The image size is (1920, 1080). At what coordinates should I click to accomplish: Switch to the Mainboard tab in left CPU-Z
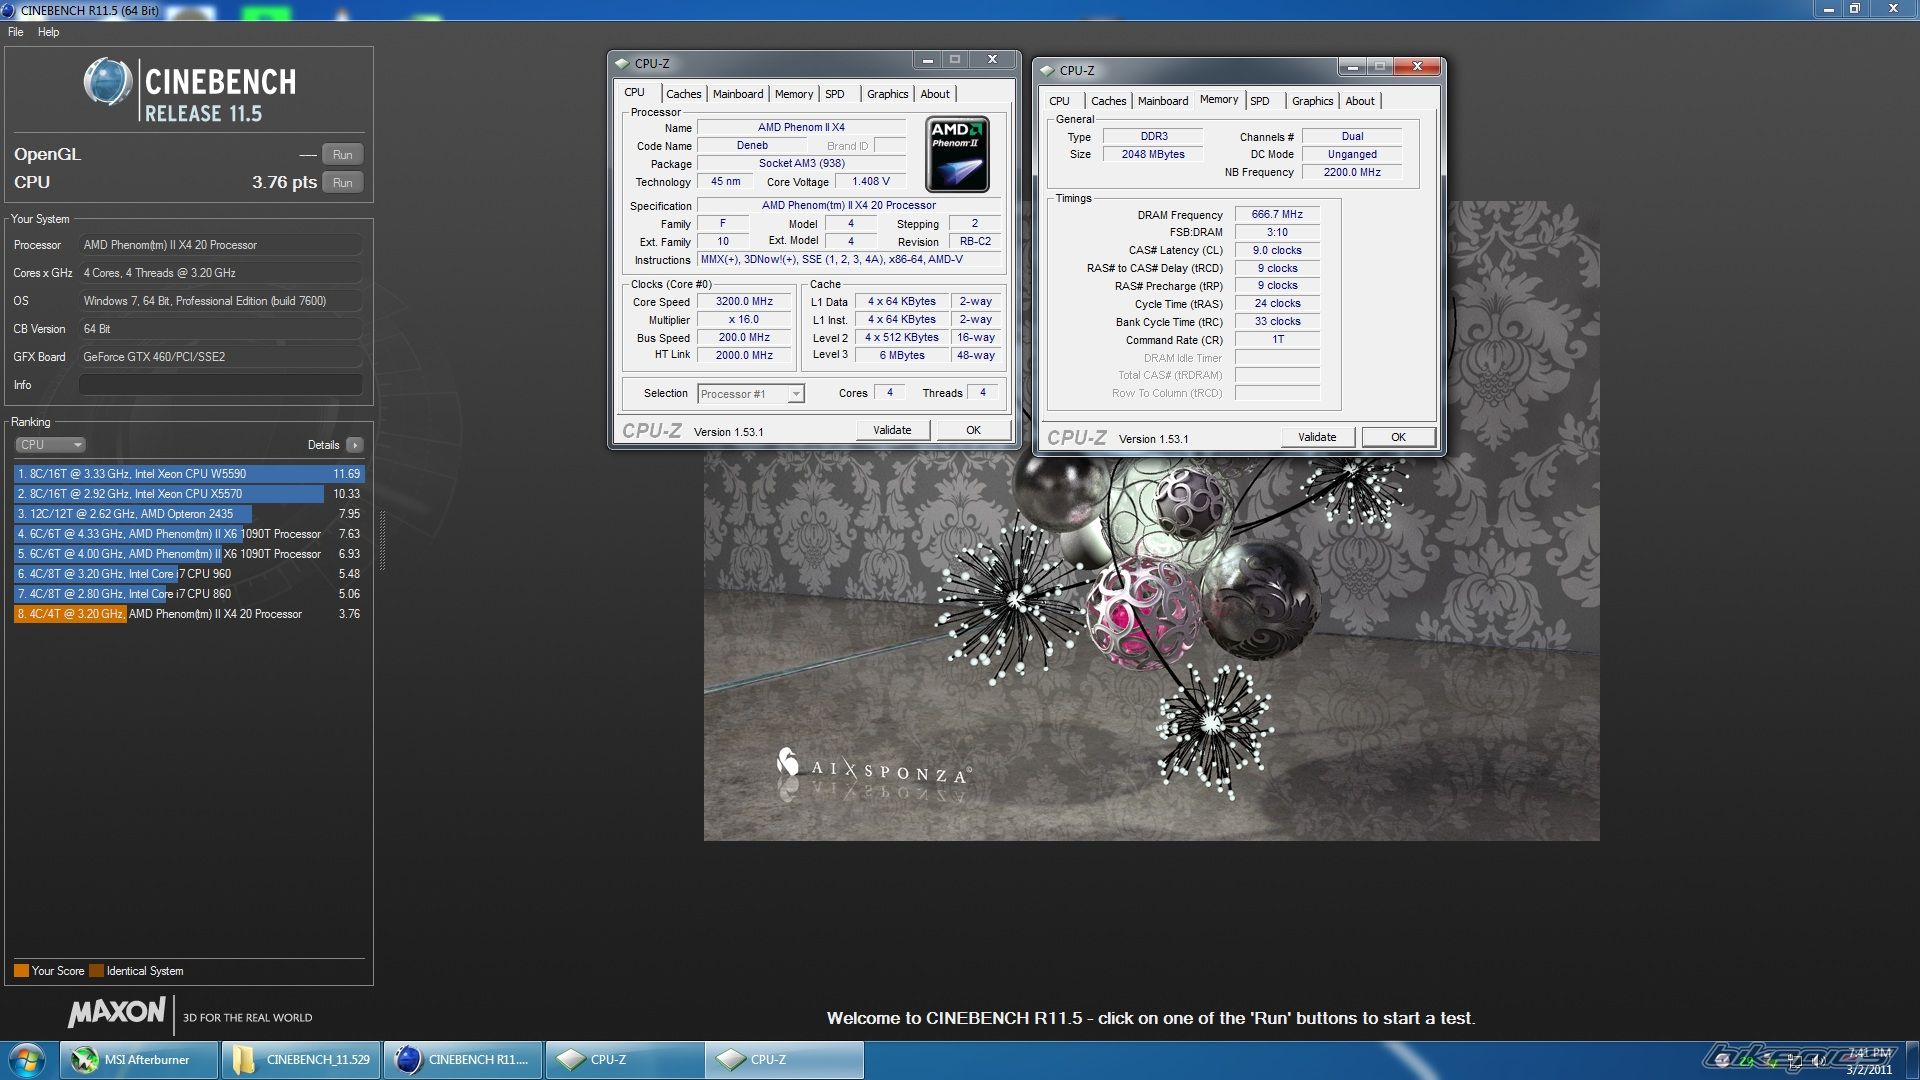point(738,94)
